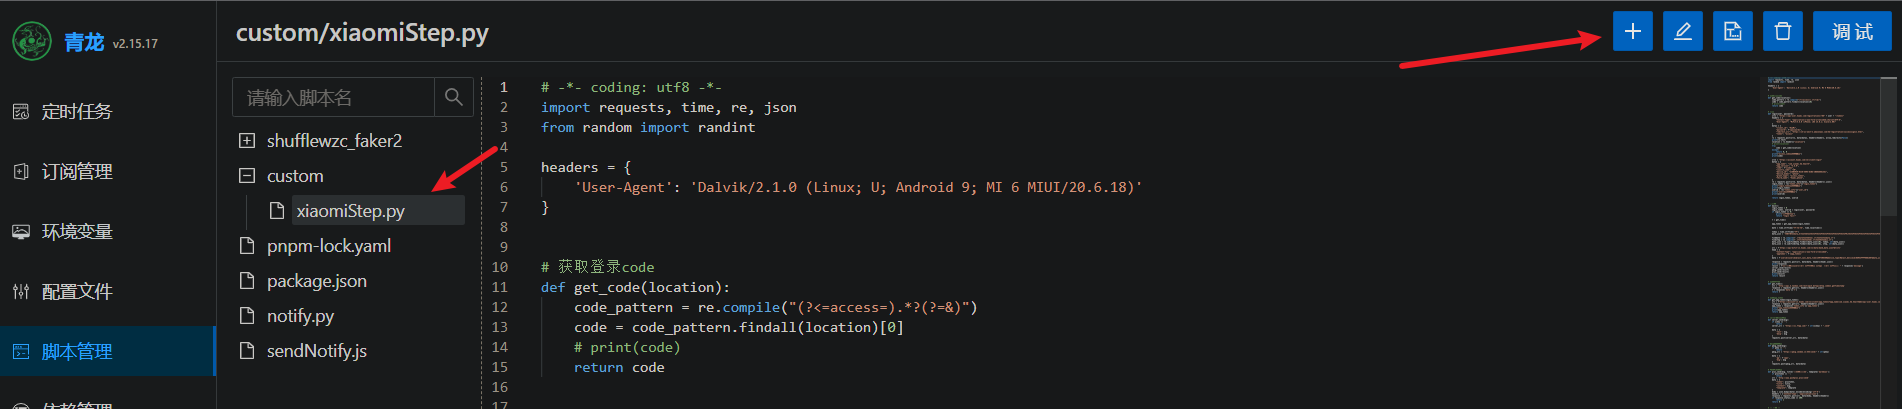1902x409 pixels.
Task: Click the trash delete icon button
Action: click(x=1782, y=31)
